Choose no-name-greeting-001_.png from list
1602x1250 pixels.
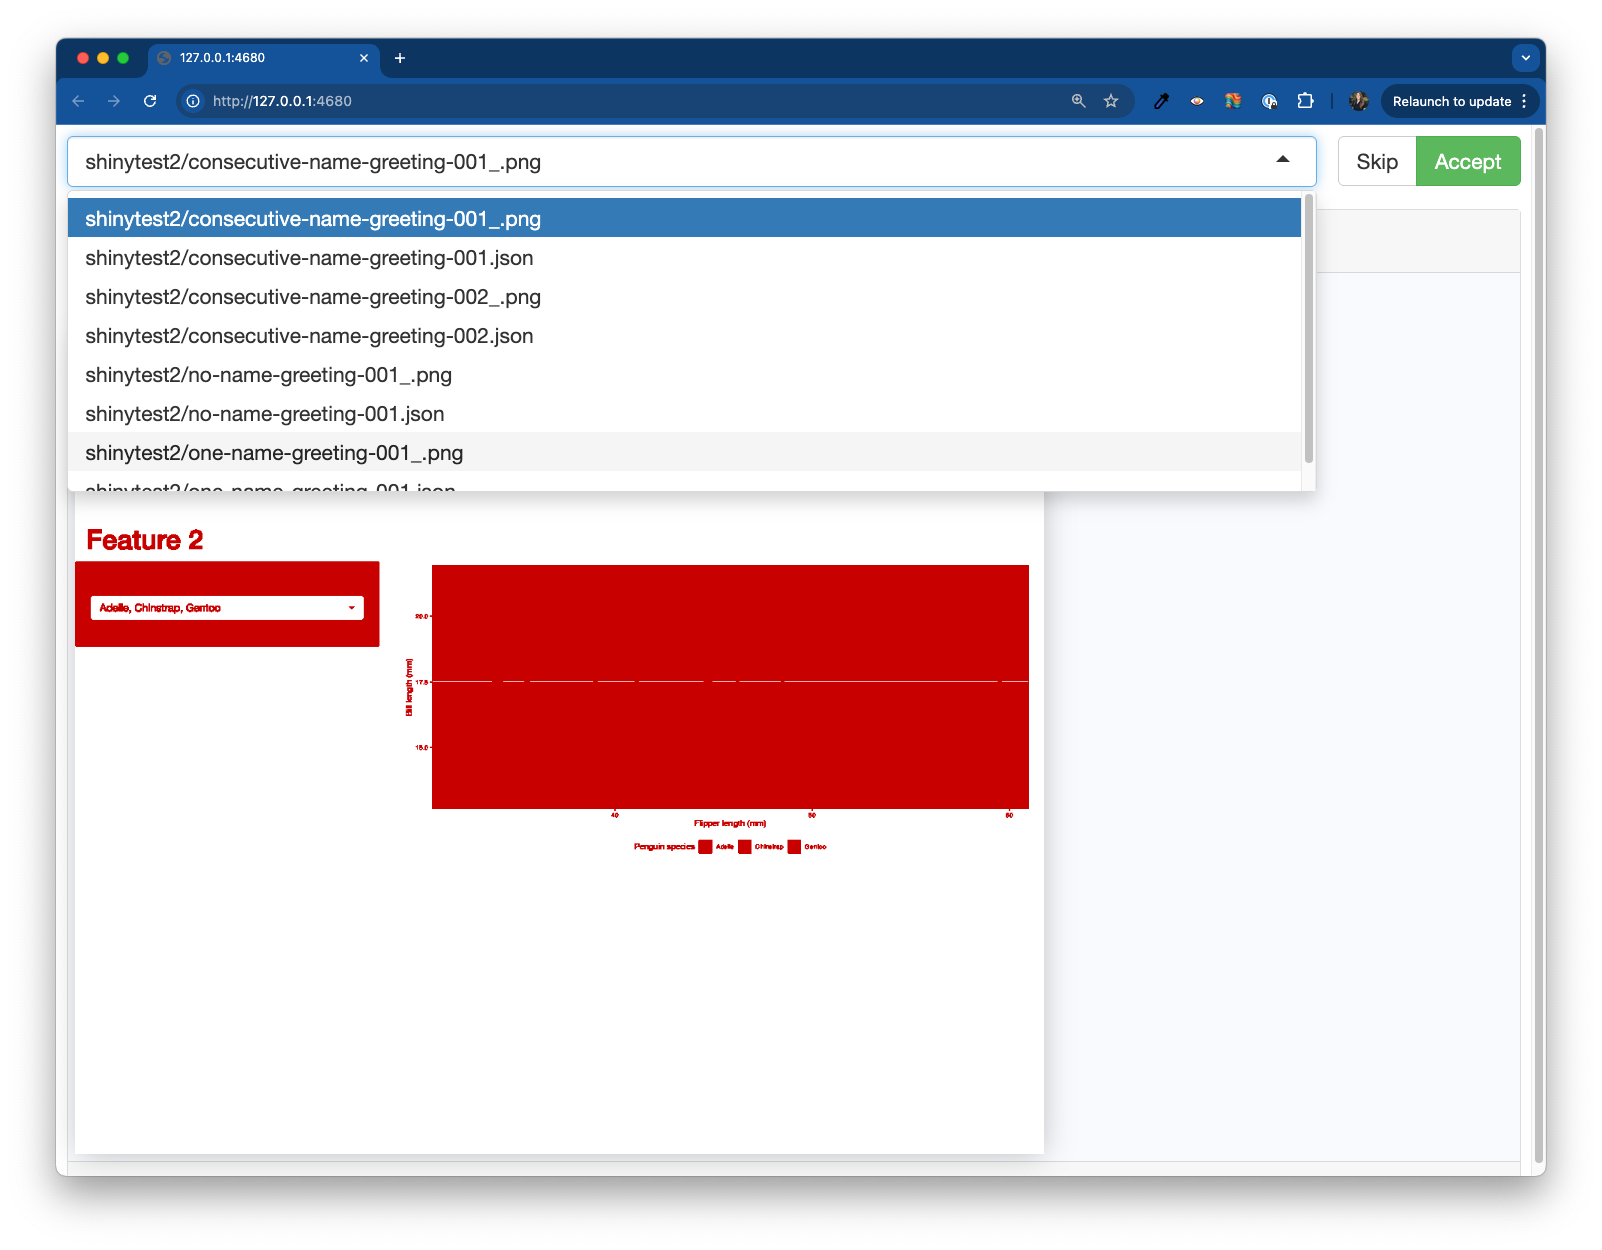[x=268, y=375]
